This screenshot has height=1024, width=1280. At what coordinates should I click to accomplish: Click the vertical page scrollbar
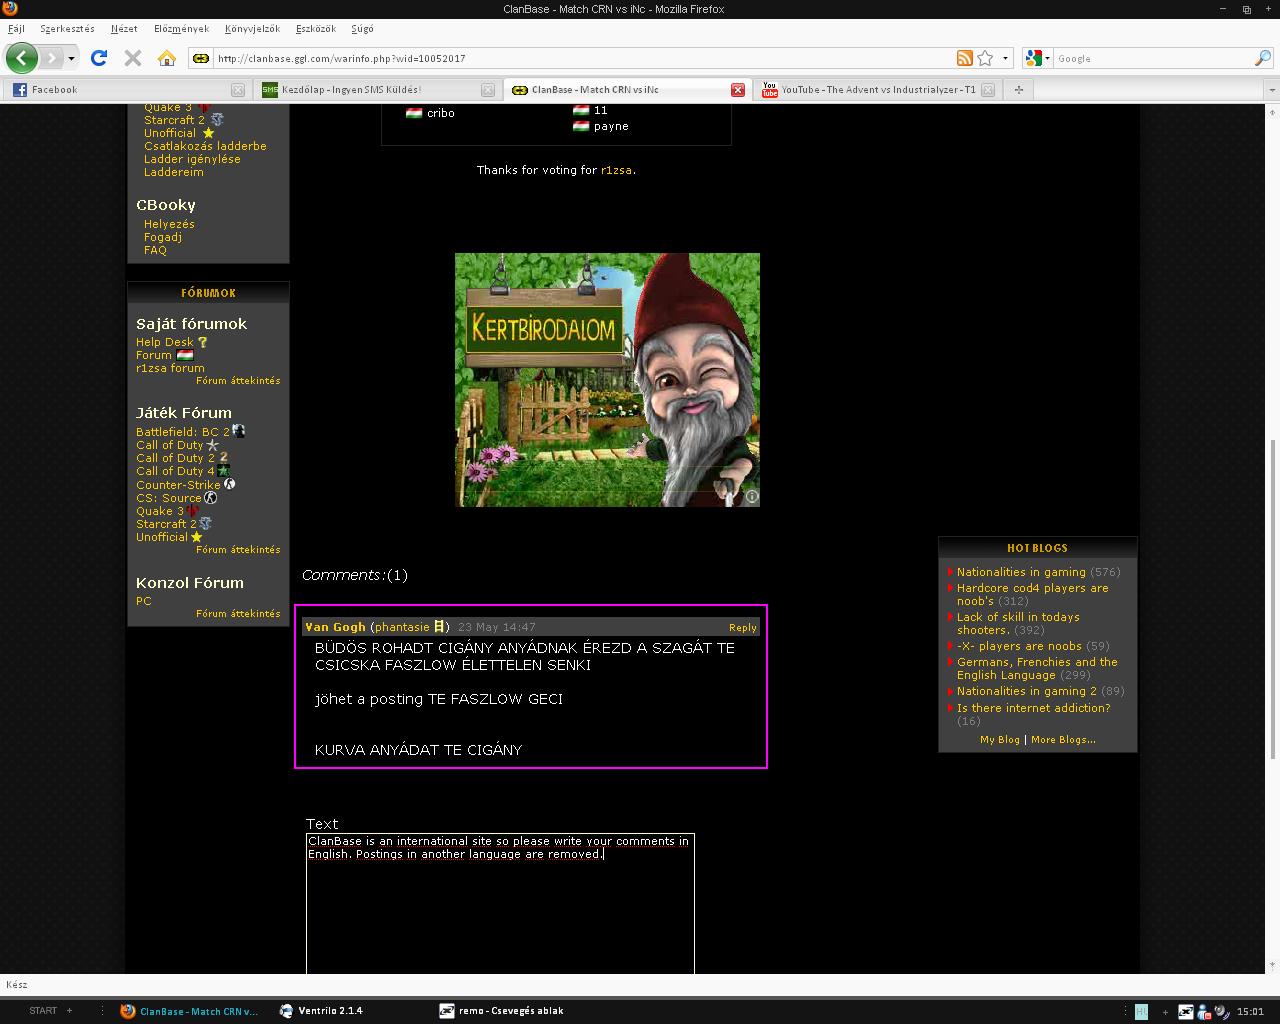1272,600
